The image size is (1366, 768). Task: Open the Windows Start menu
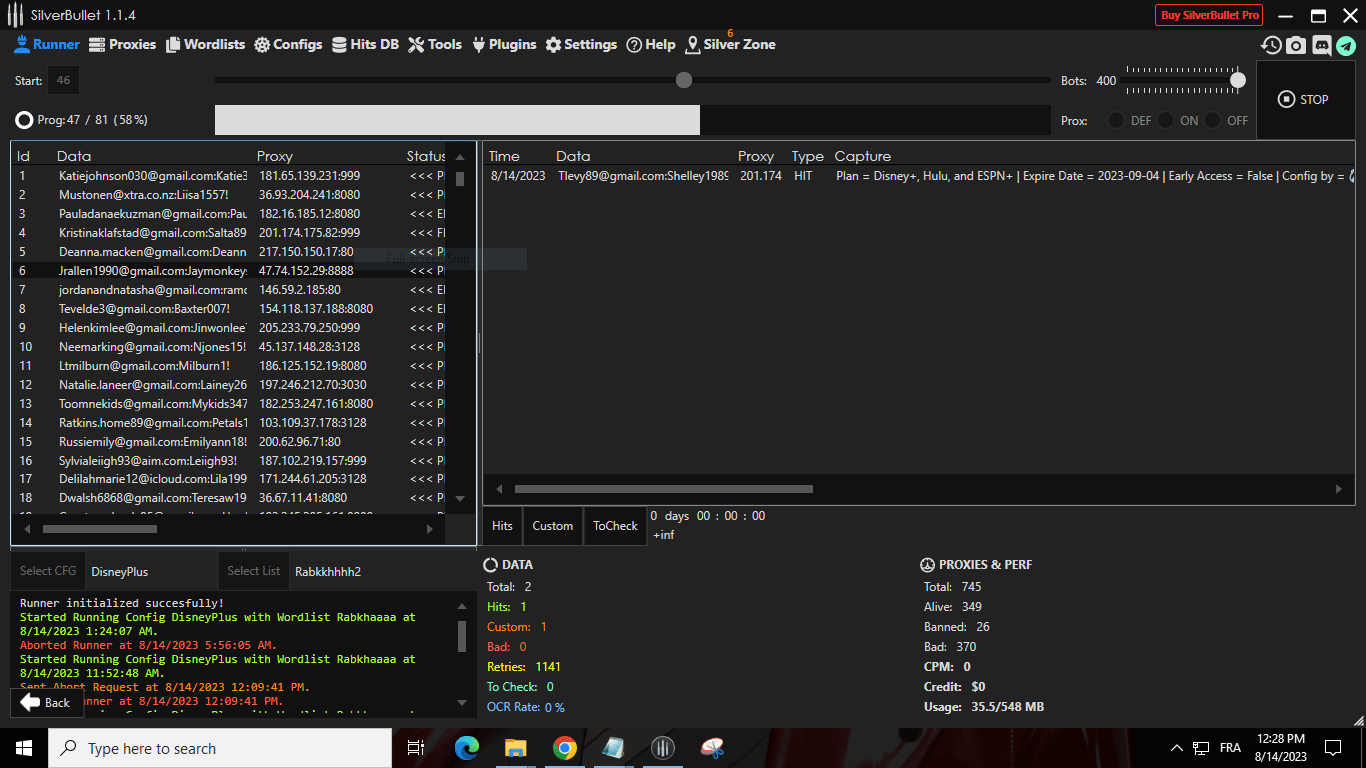[24, 748]
